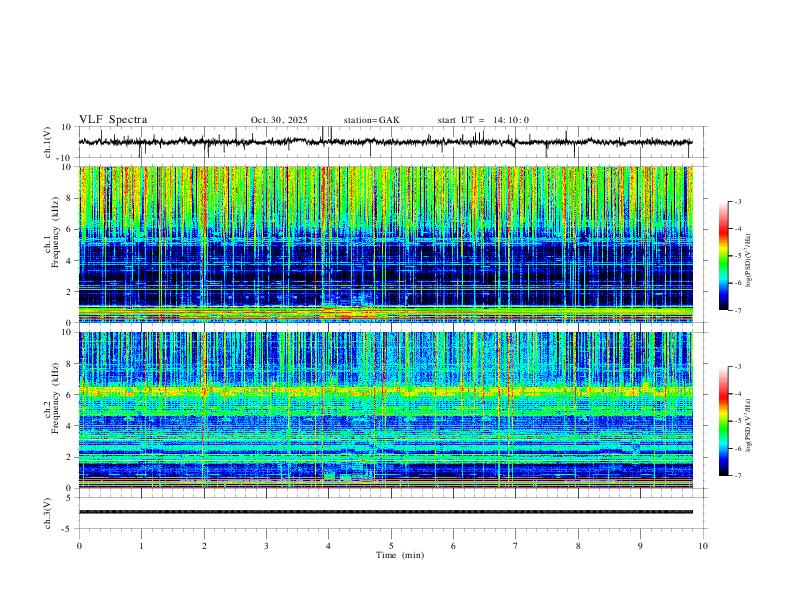The width and height of the screenshot is (792, 612).
Task: Click time tick label '4'
Action: point(329,546)
